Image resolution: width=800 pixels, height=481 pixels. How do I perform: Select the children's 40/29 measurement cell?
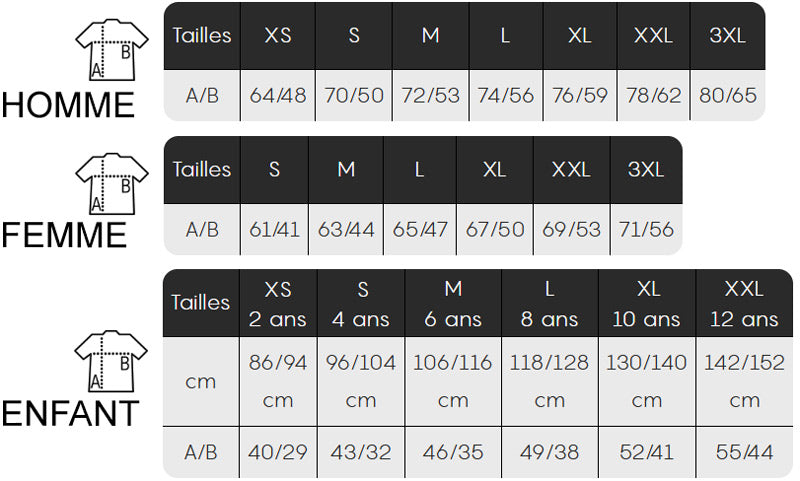click(x=278, y=453)
